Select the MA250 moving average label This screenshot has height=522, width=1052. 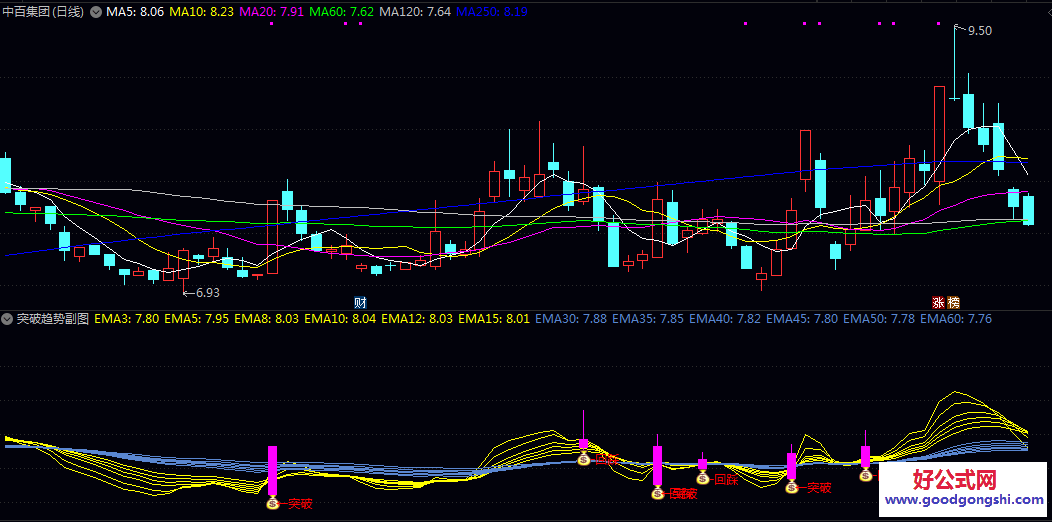[x=492, y=12]
